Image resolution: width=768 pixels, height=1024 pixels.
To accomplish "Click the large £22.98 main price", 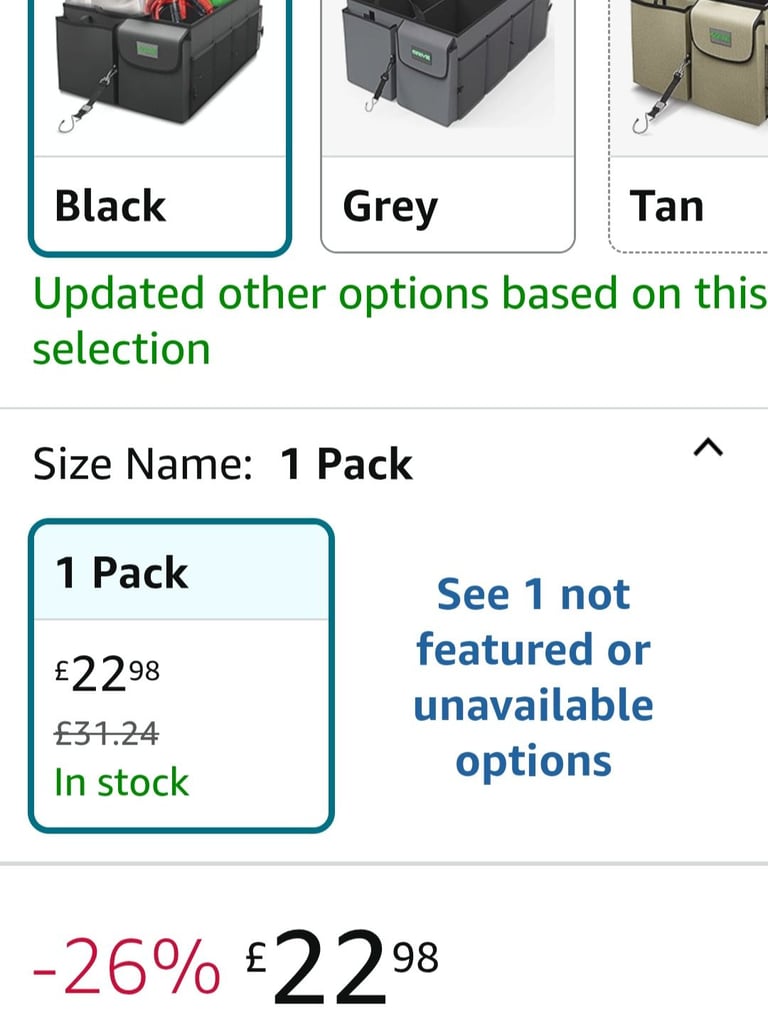I will pos(342,967).
